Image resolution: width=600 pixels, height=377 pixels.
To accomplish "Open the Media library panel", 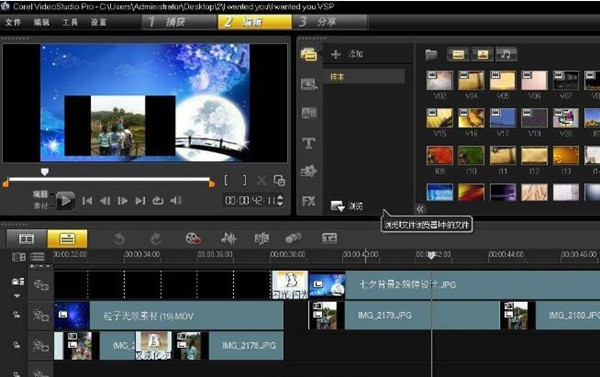I will 309,55.
